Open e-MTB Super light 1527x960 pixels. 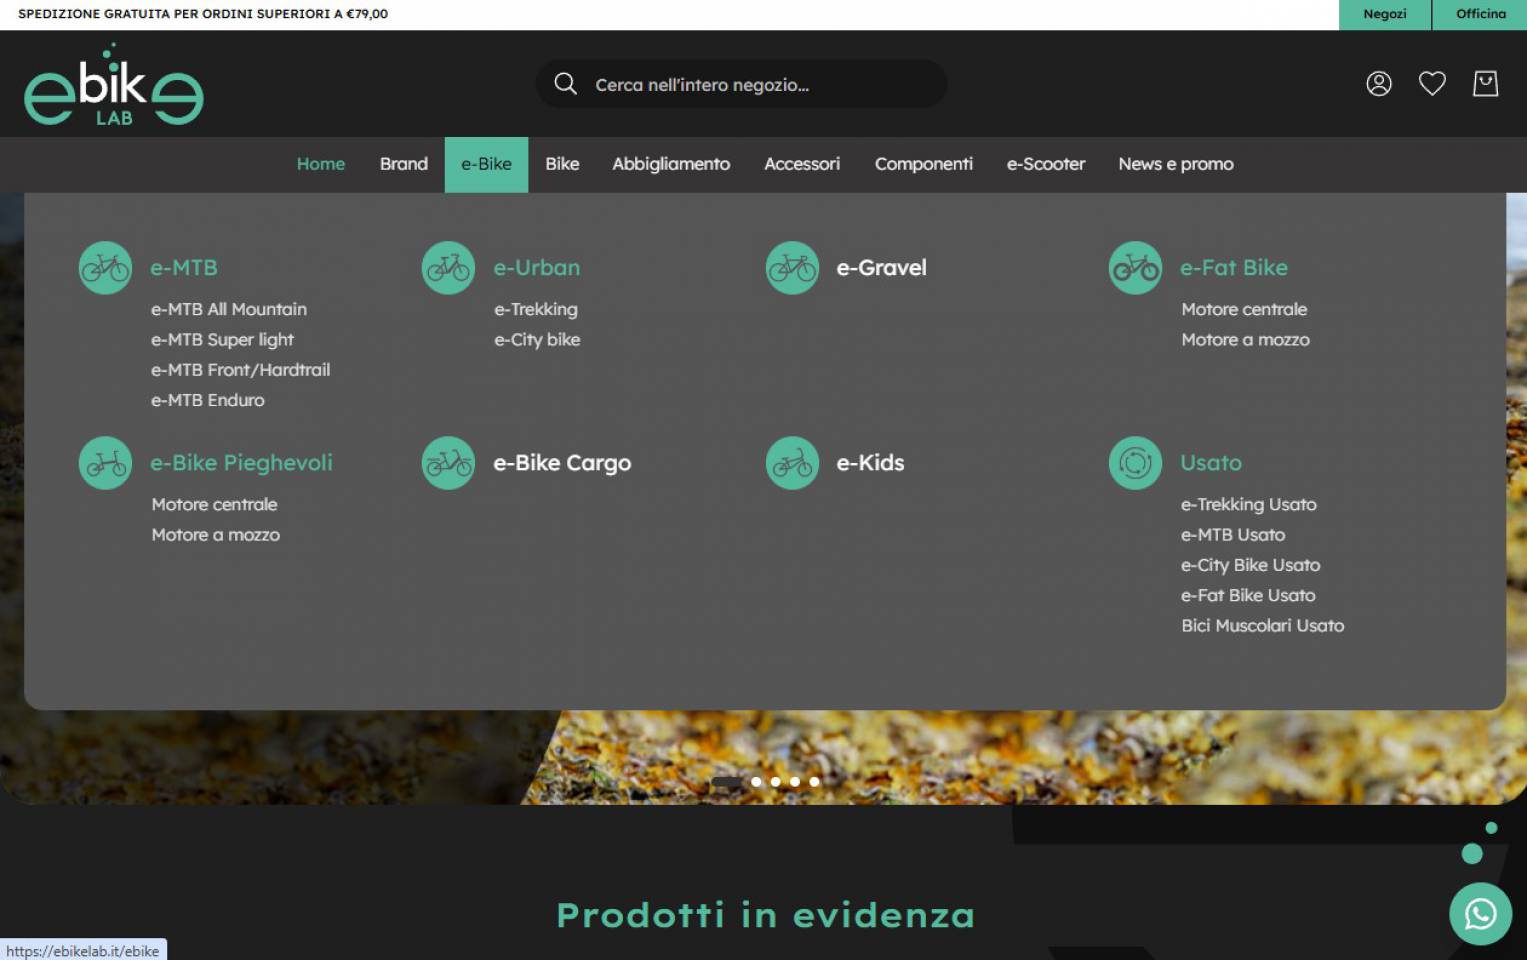[x=222, y=340]
